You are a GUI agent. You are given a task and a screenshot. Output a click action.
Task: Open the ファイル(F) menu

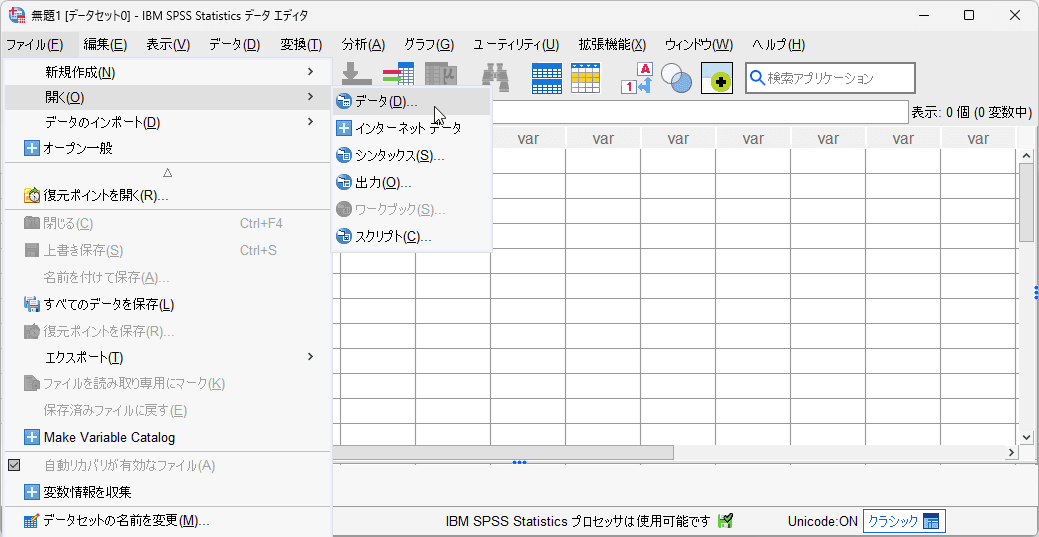pos(34,45)
